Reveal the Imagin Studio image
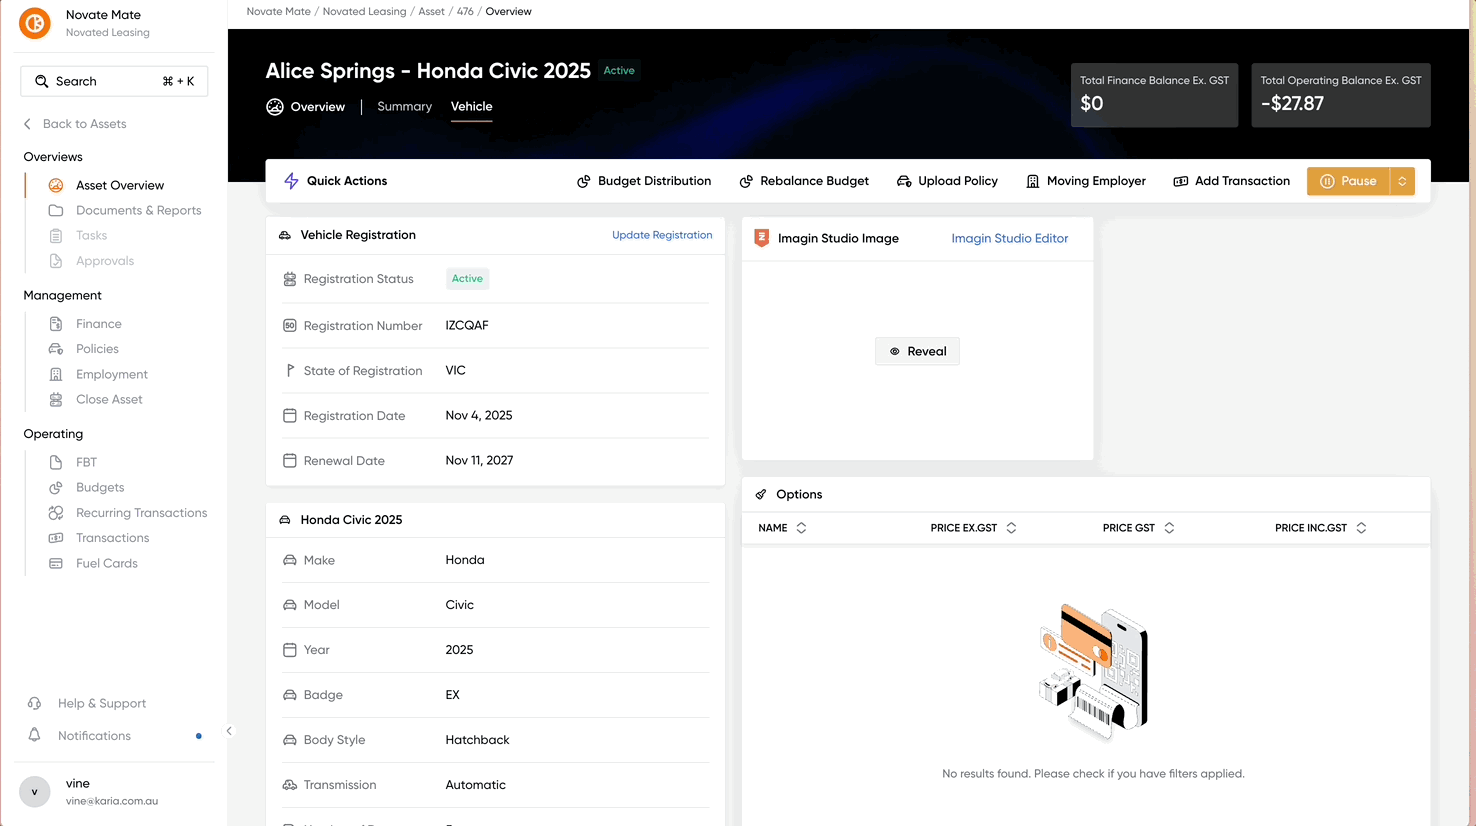 (x=917, y=351)
